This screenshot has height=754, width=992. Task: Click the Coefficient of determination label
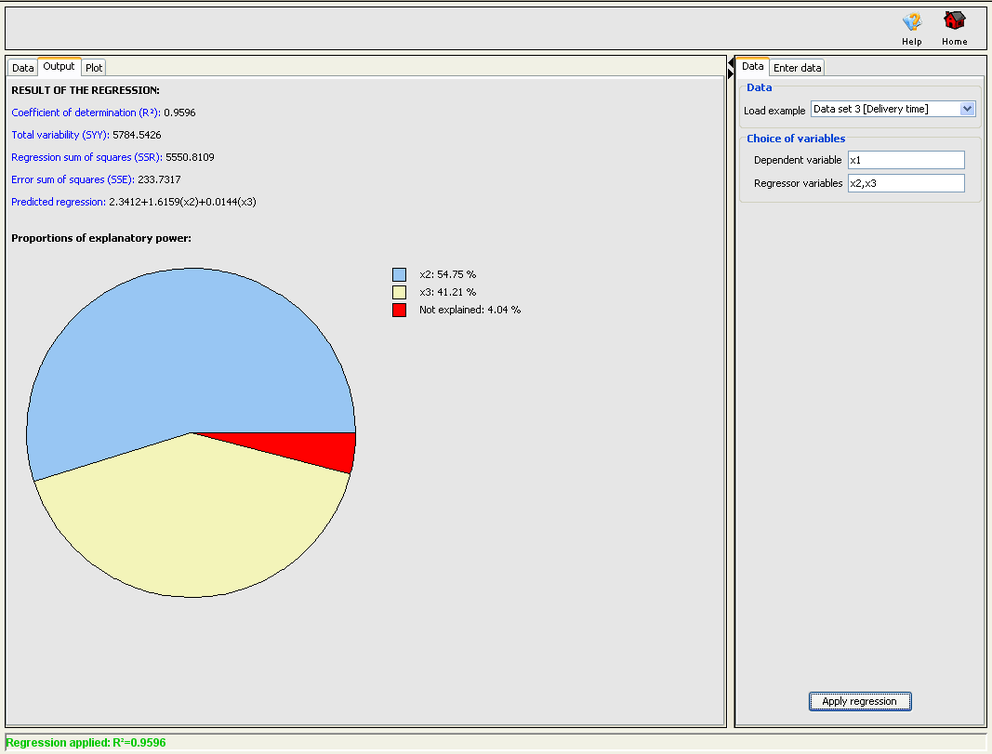click(x=85, y=113)
